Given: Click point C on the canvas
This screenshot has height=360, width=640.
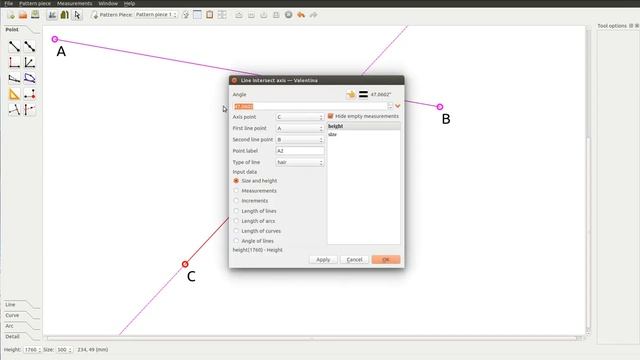Looking at the screenshot, I should [x=185, y=264].
